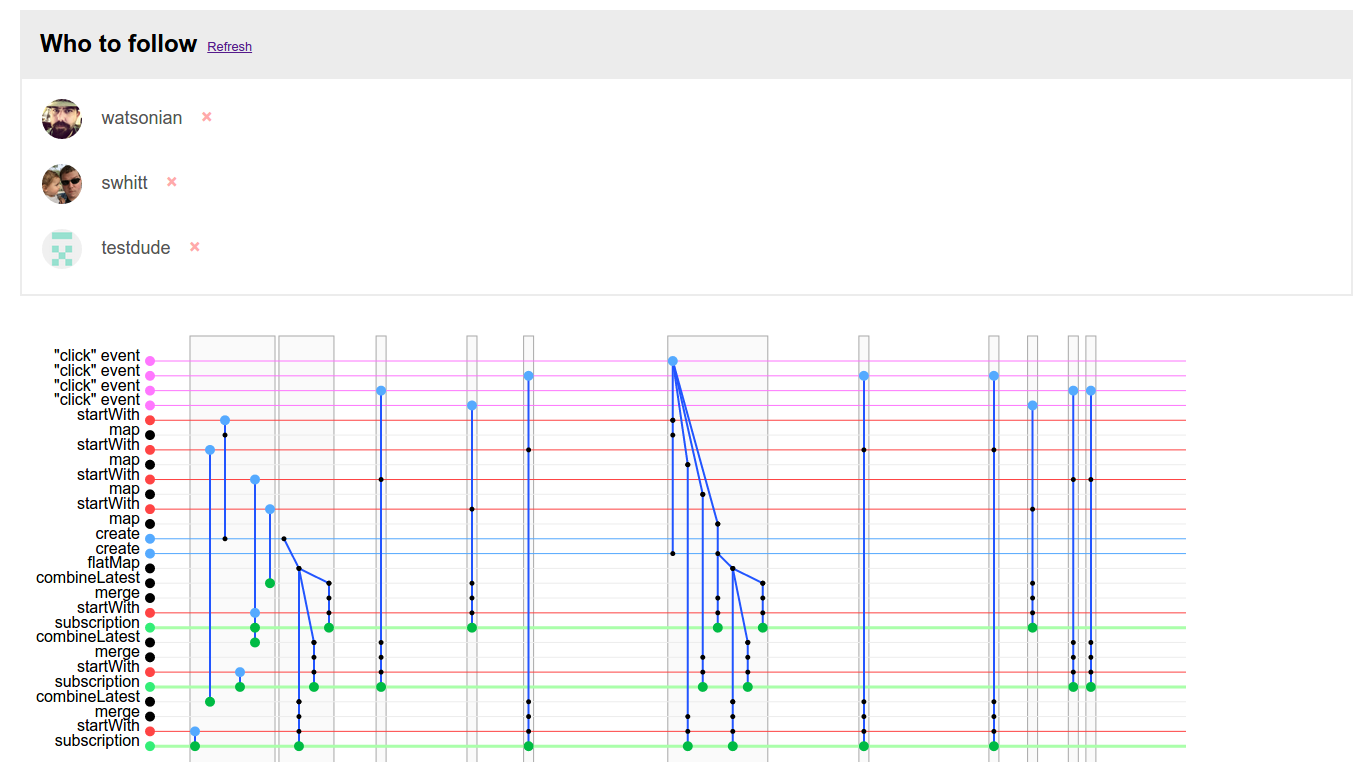
Task: Remove swhitt from the suggestions list
Action: coord(172,182)
